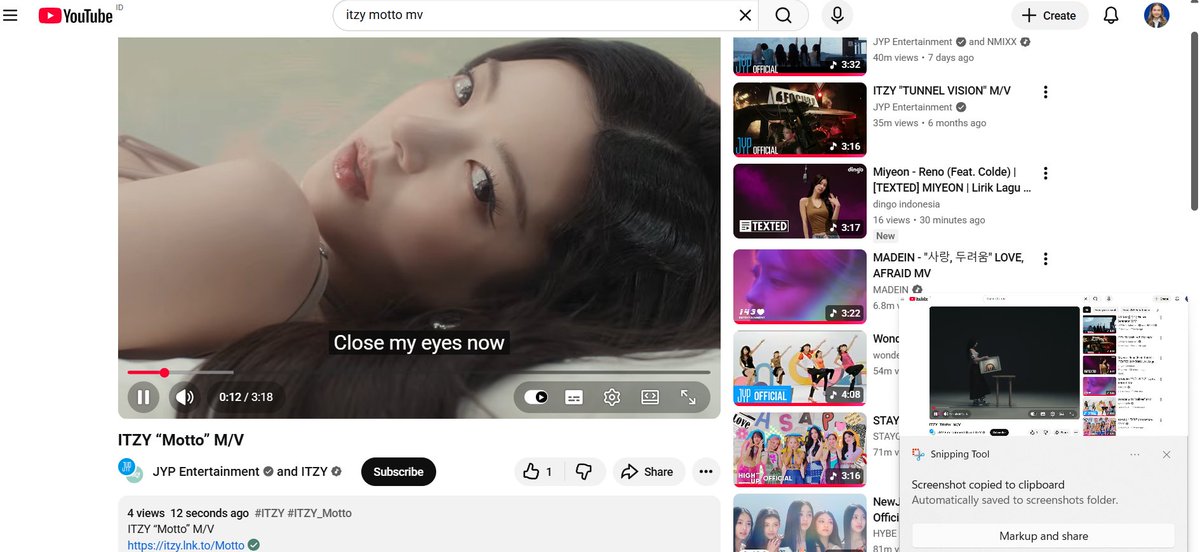1200x552 pixels.
Task: Open the notifications bell
Action: click(x=1111, y=15)
